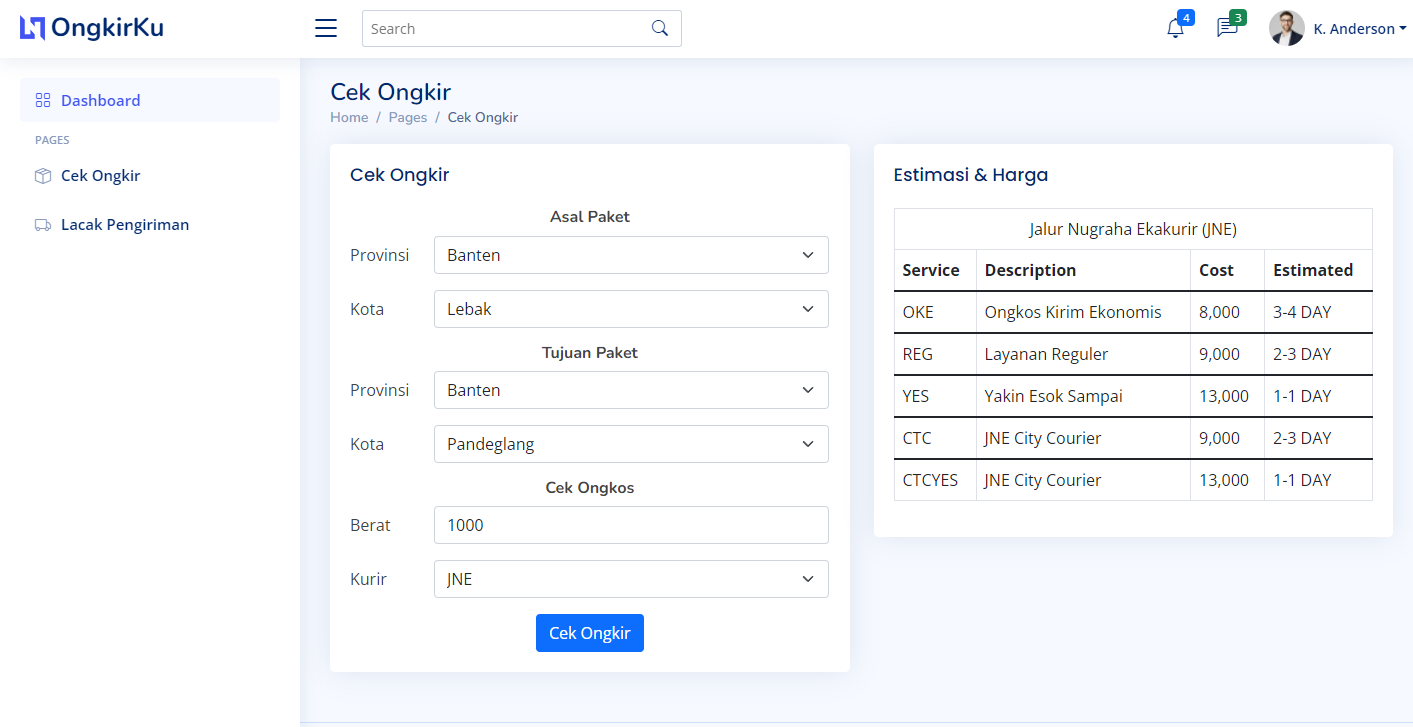
Task: Open Lacak Pengiriman in the sidebar
Action: click(150, 225)
